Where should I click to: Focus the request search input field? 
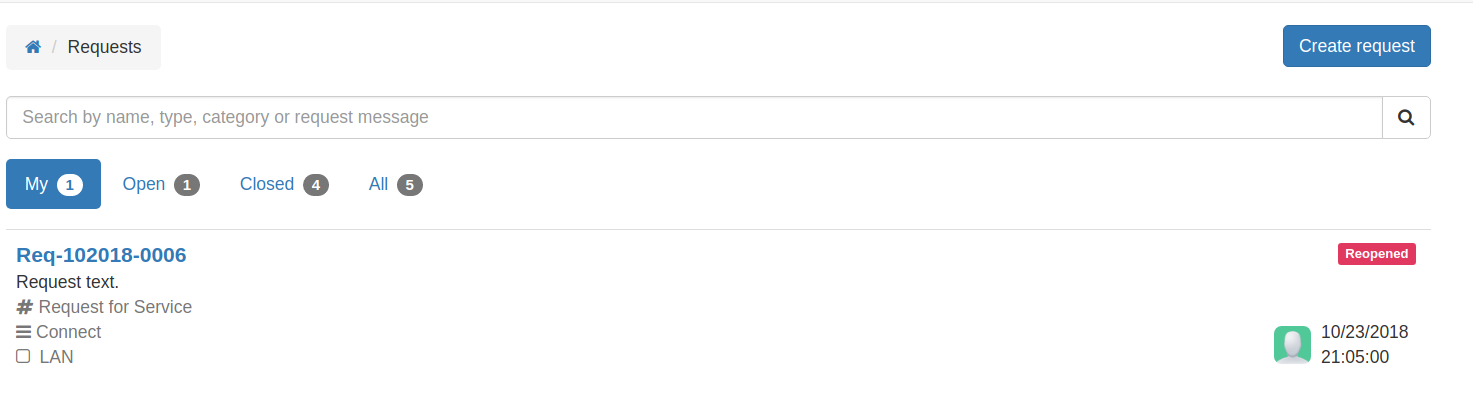pos(694,117)
